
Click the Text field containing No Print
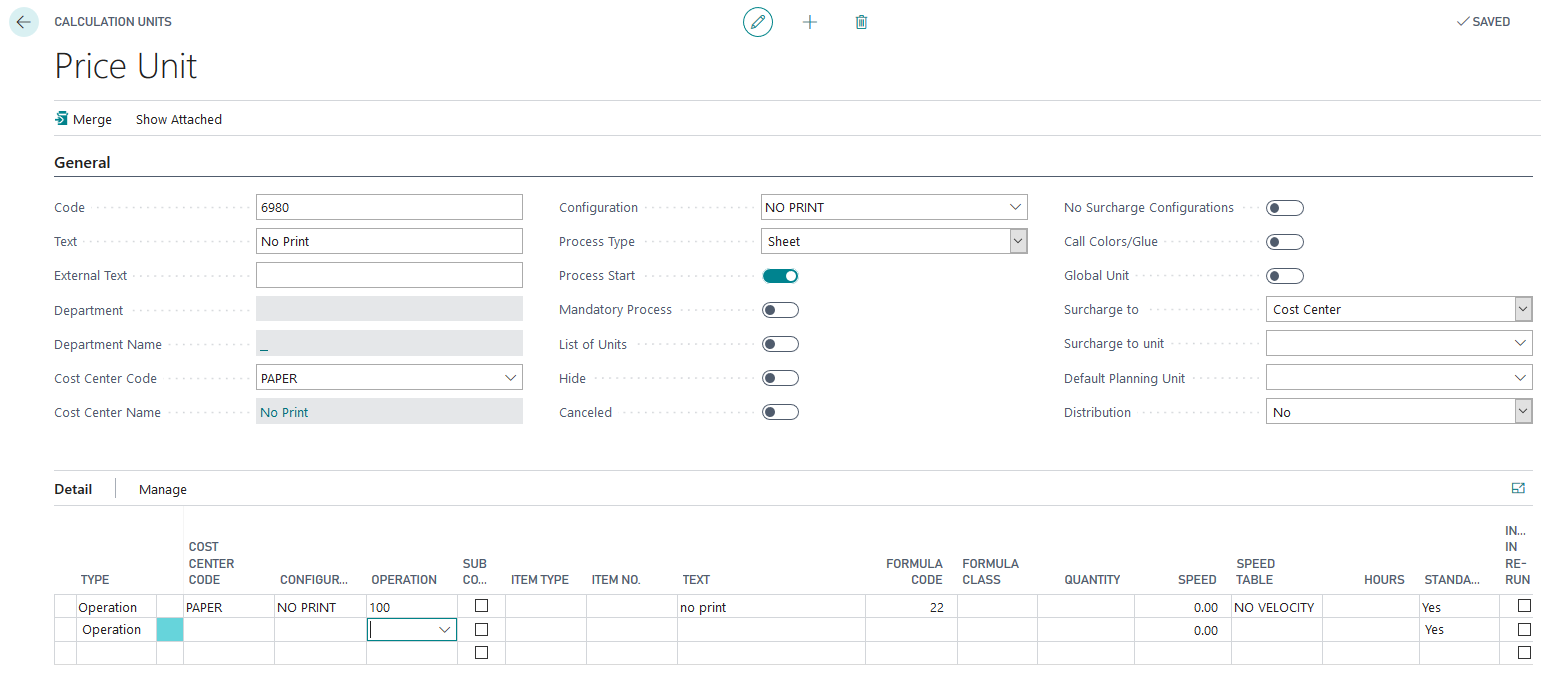coord(389,241)
